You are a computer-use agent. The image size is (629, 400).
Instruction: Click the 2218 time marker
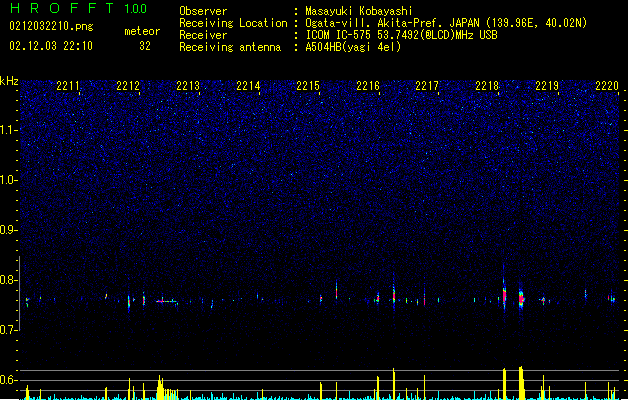click(487, 86)
